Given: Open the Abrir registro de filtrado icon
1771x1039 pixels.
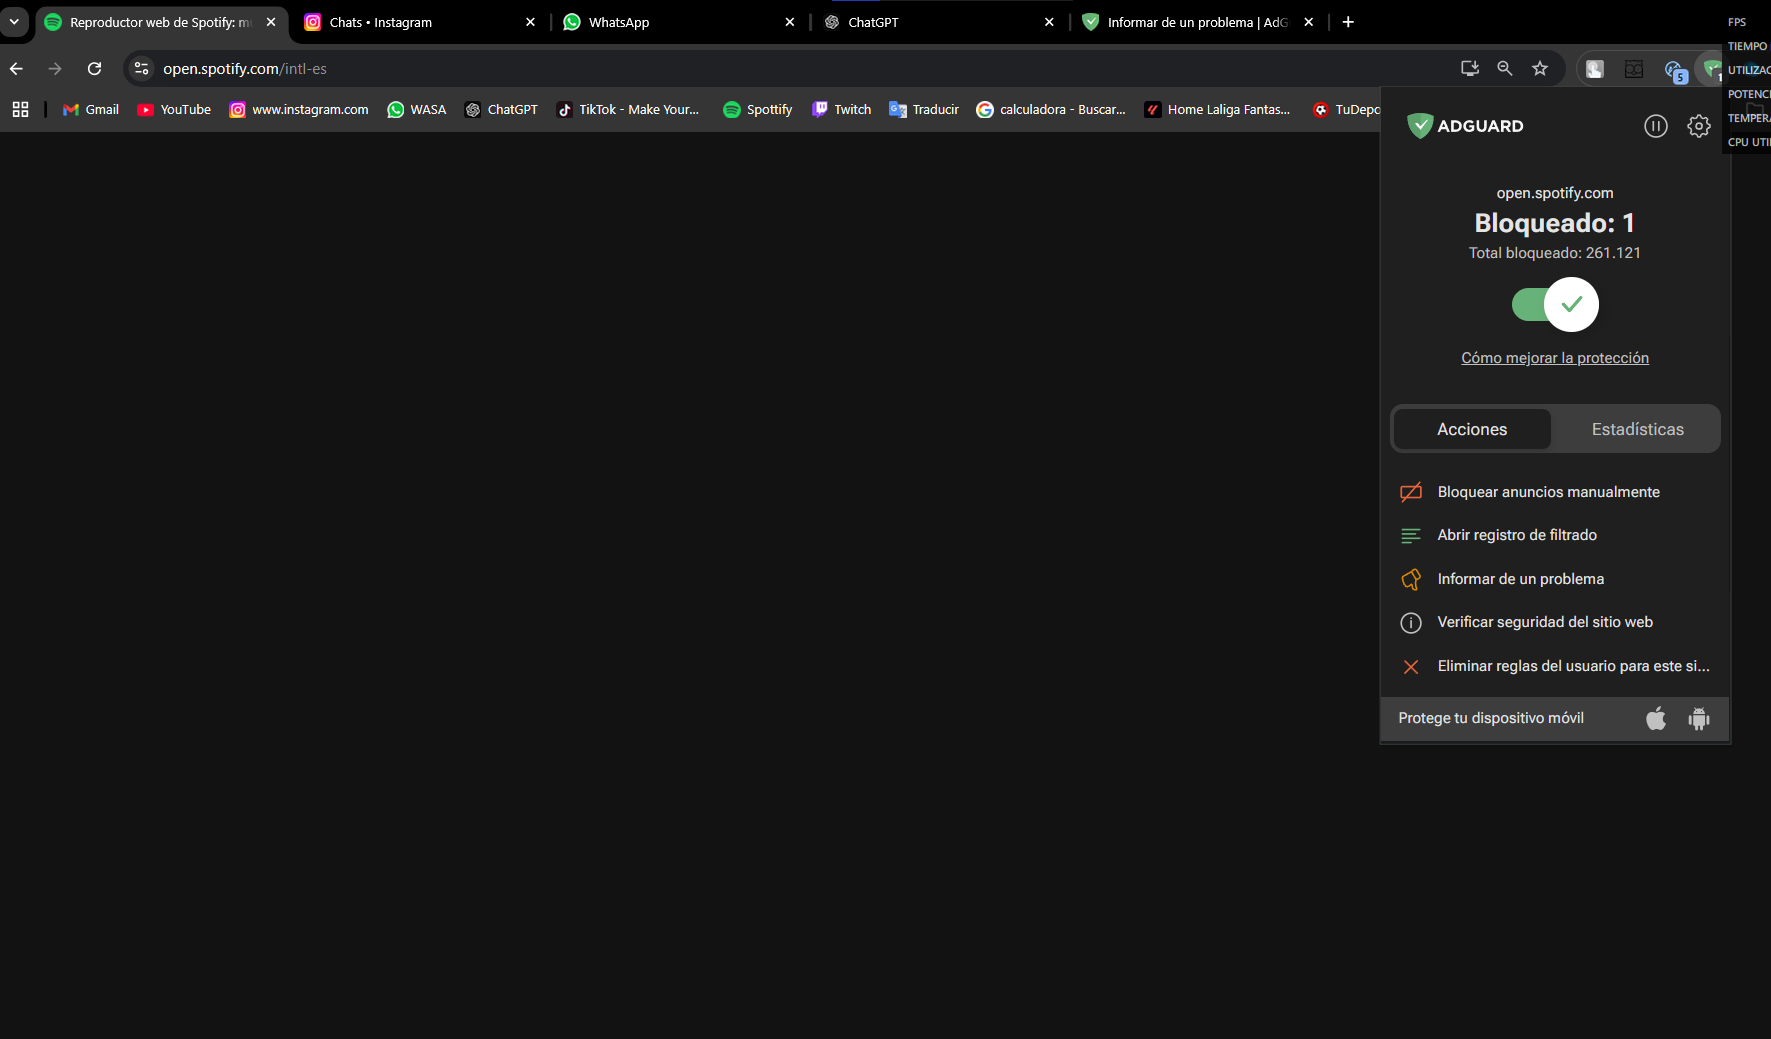Looking at the screenshot, I should (1412, 535).
